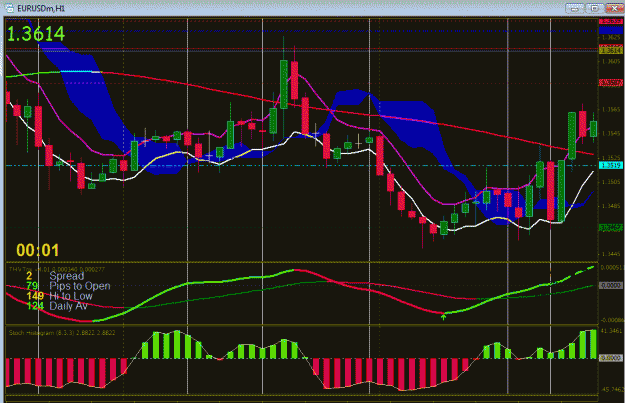
Task: Click the EURUSDm chart window icon
Action: 10,8
